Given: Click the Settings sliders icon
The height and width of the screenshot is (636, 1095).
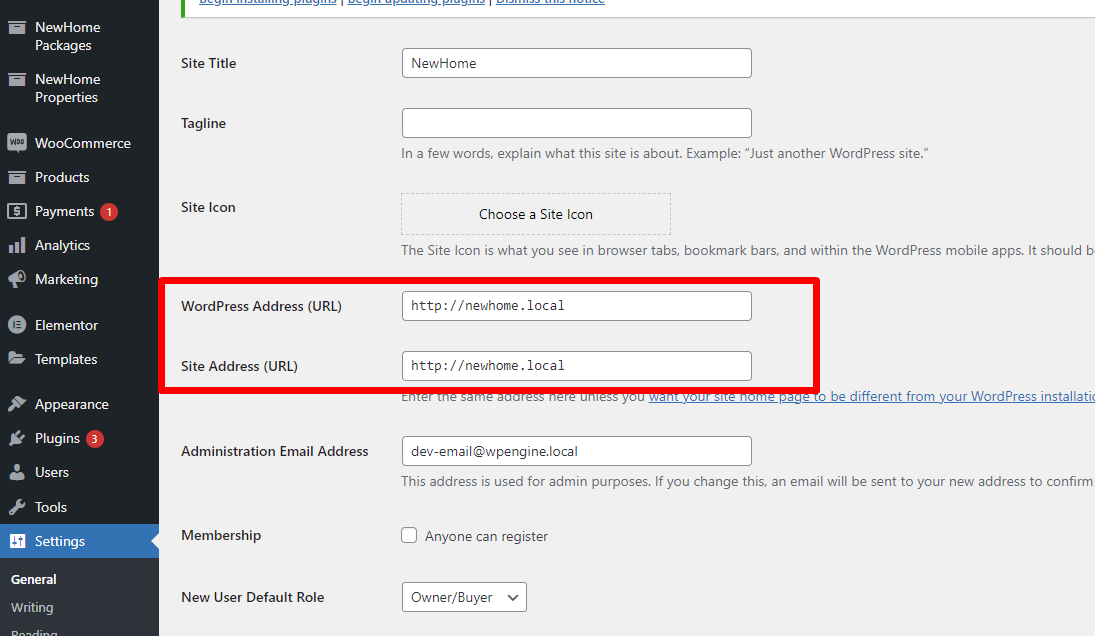Looking at the screenshot, I should click(x=17, y=541).
